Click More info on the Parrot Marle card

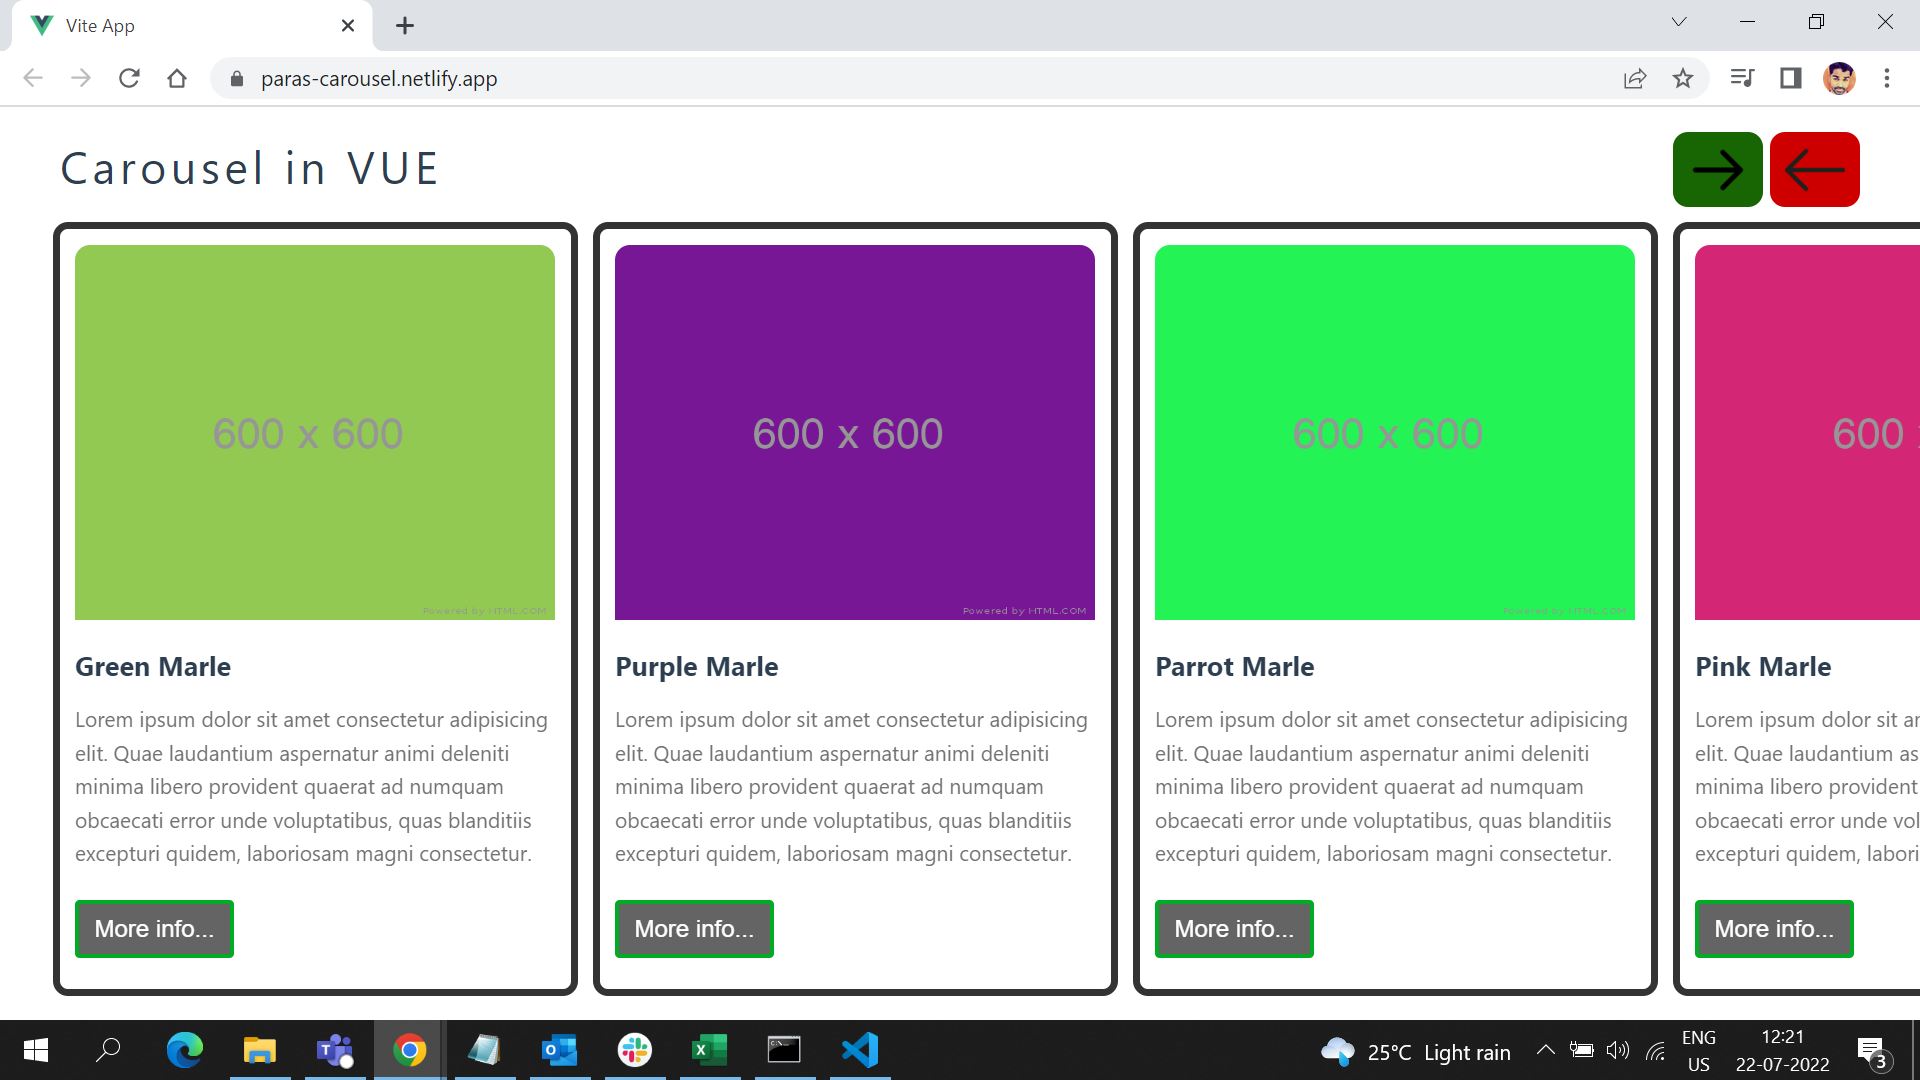click(1234, 928)
